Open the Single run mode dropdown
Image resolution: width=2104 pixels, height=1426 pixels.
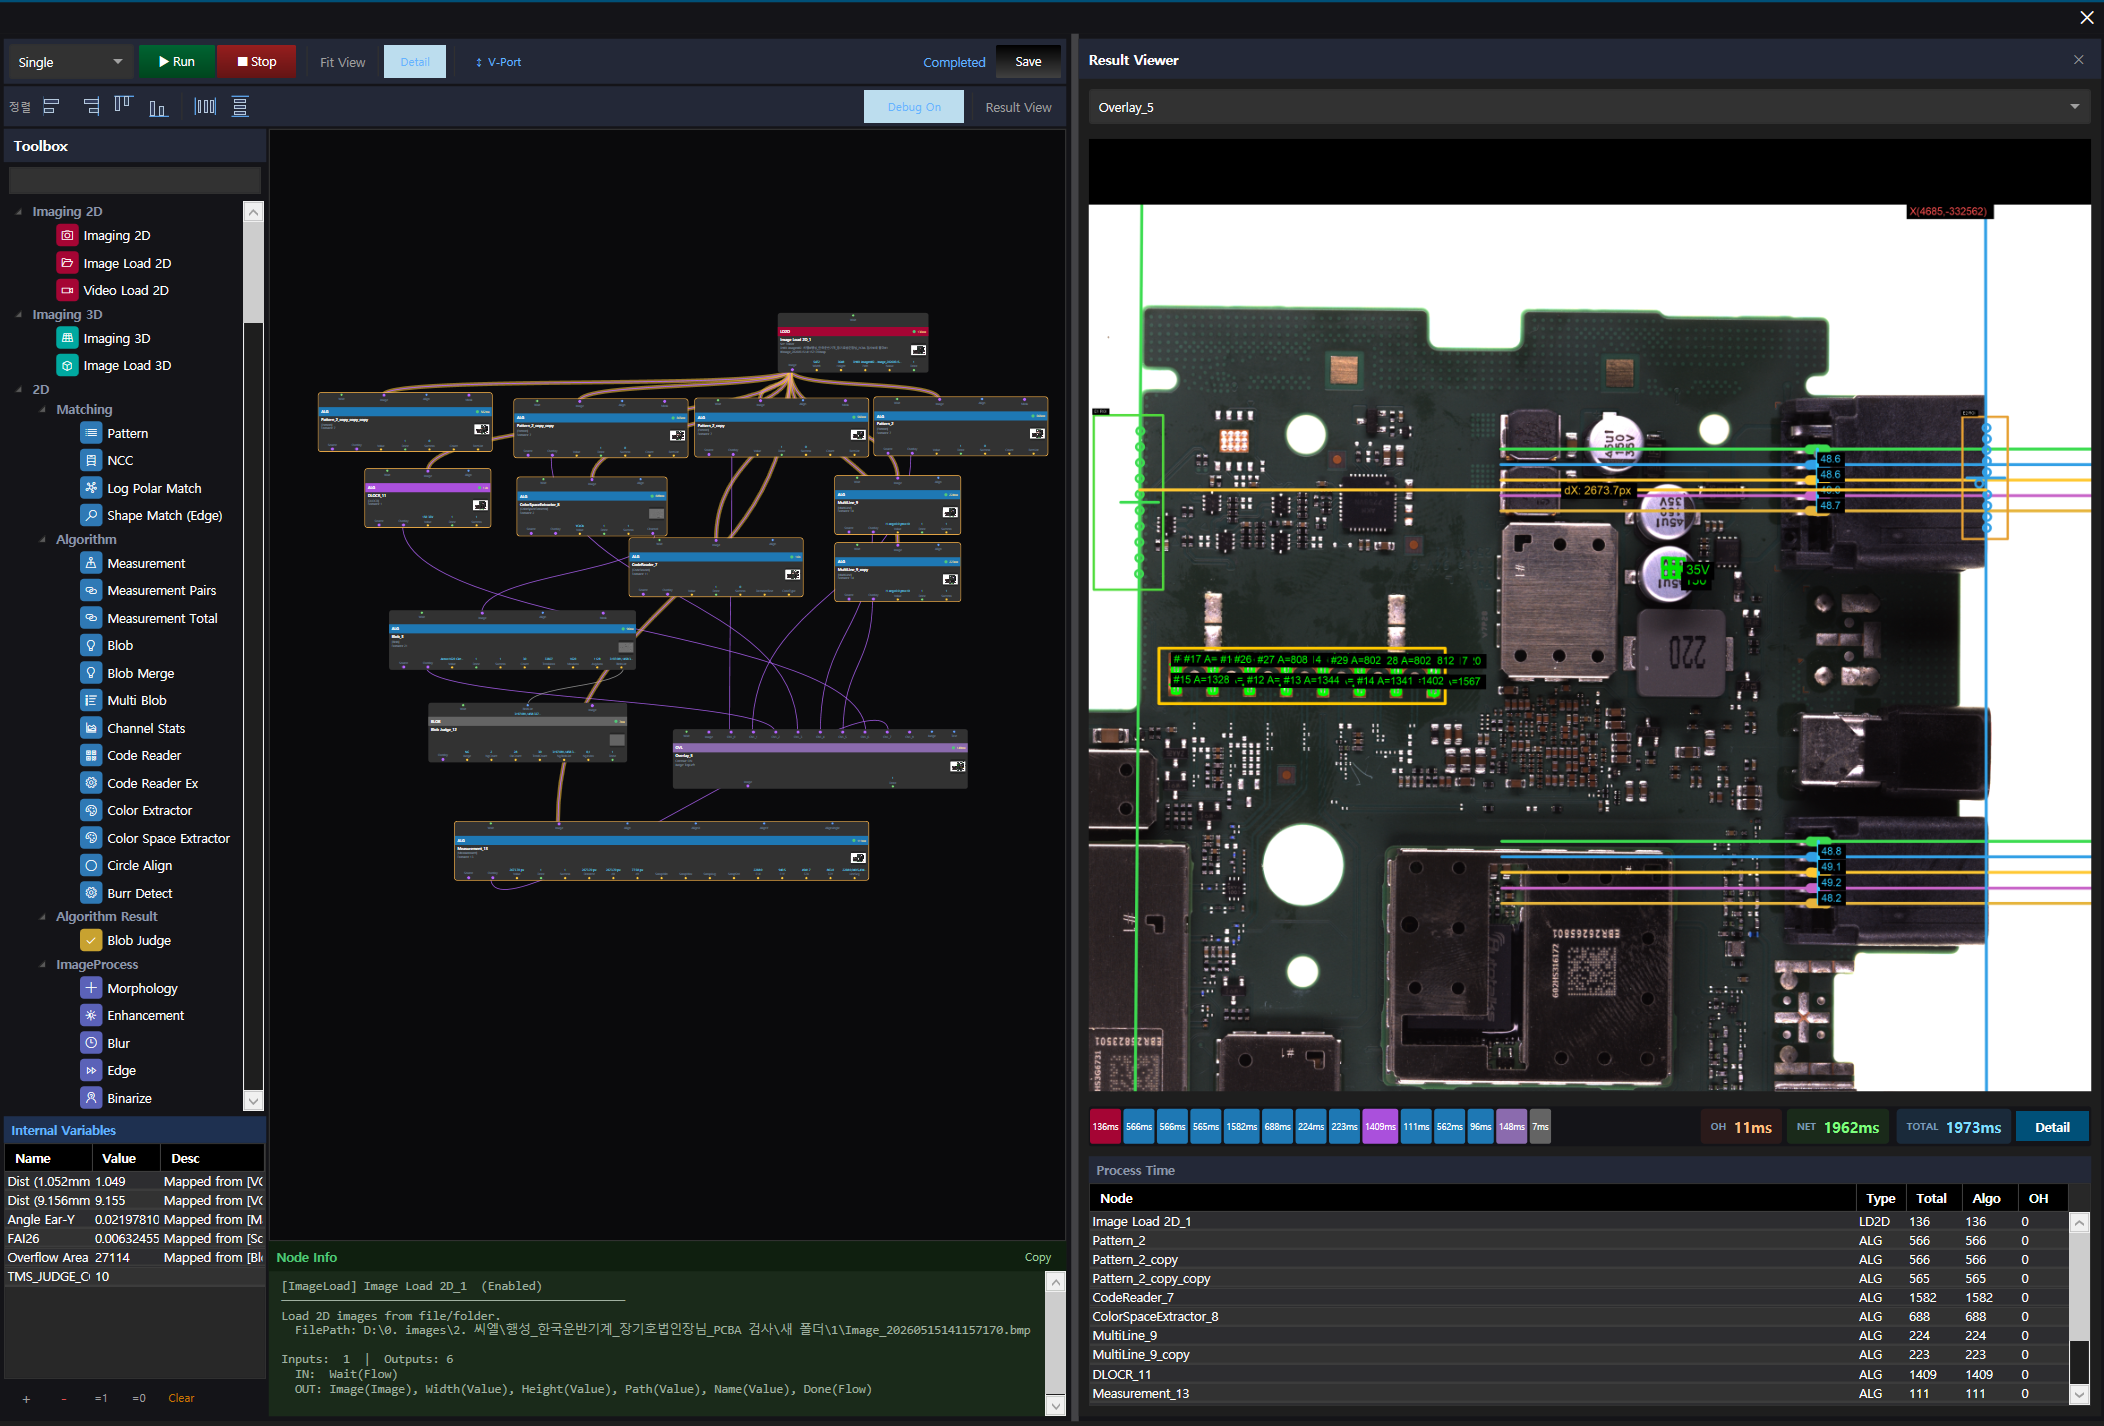(70, 62)
